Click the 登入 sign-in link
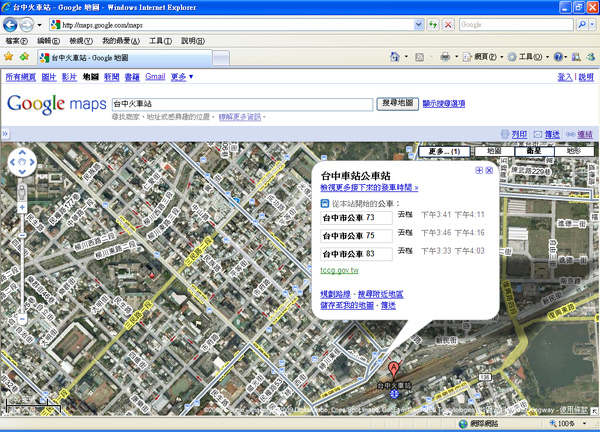The width and height of the screenshot is (600, 432). tap(565, 77)
